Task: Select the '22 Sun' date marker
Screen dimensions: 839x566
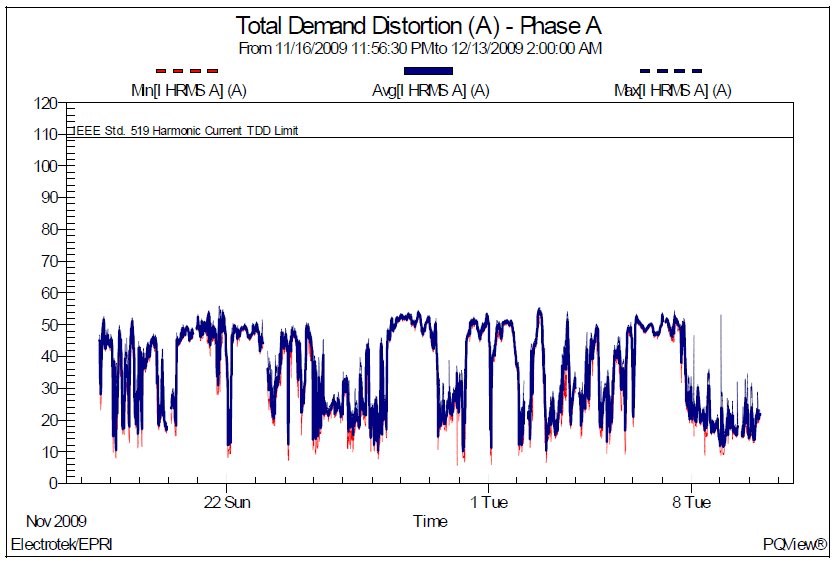Action: (x=226, y=502)
